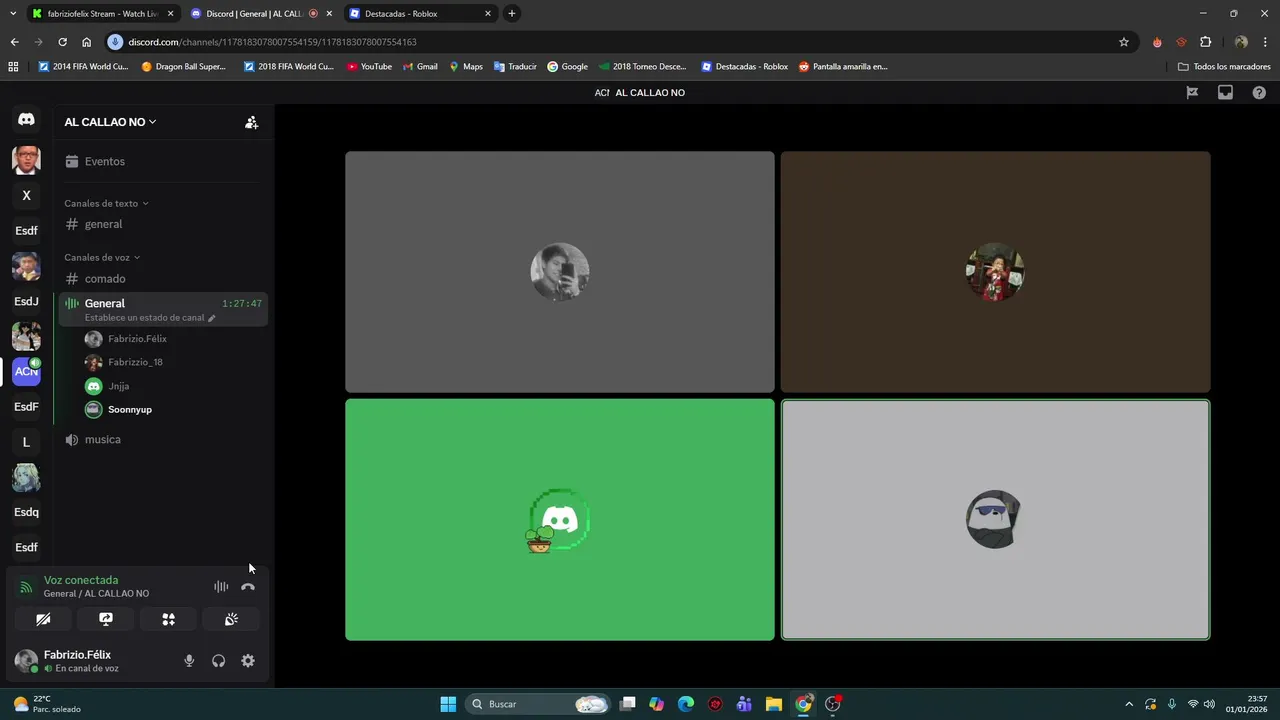This screenshot has width=1280, height=720.
Task: Open Discord direct messages home icon
Action: [x=26, y=119]
